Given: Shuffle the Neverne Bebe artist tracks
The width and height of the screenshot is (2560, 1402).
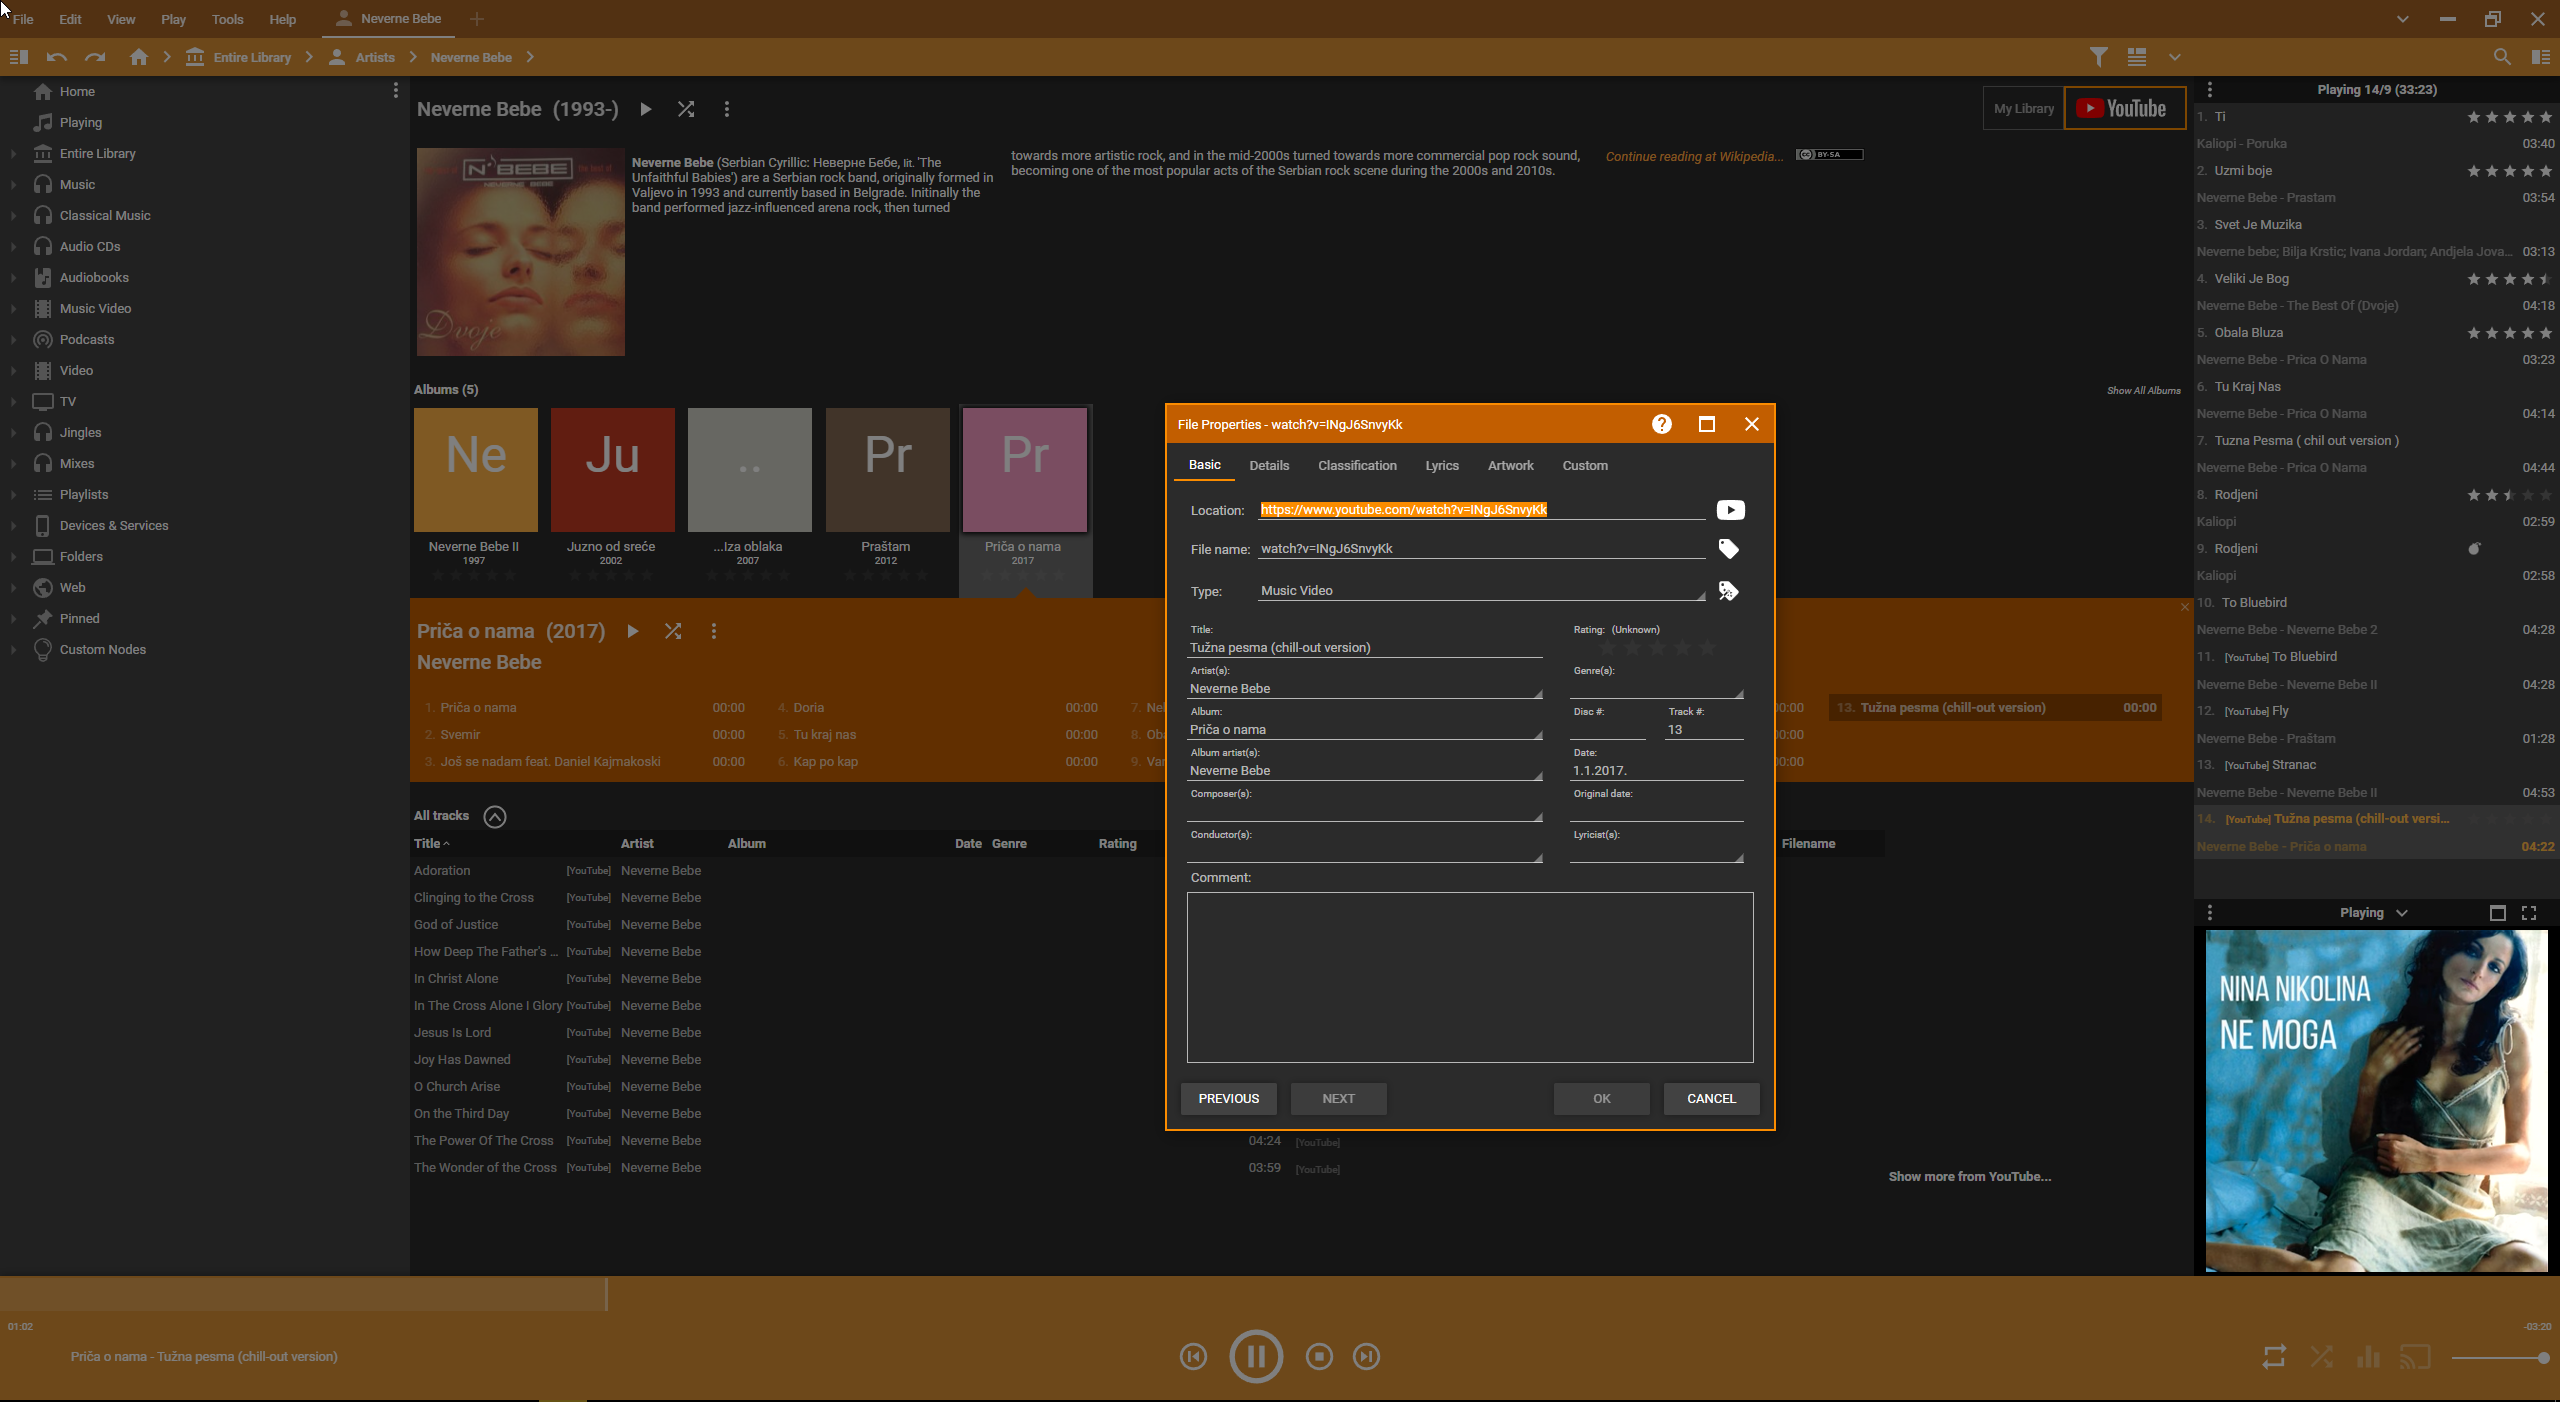Looking at the screenshot, I should [x=686, y=109].
